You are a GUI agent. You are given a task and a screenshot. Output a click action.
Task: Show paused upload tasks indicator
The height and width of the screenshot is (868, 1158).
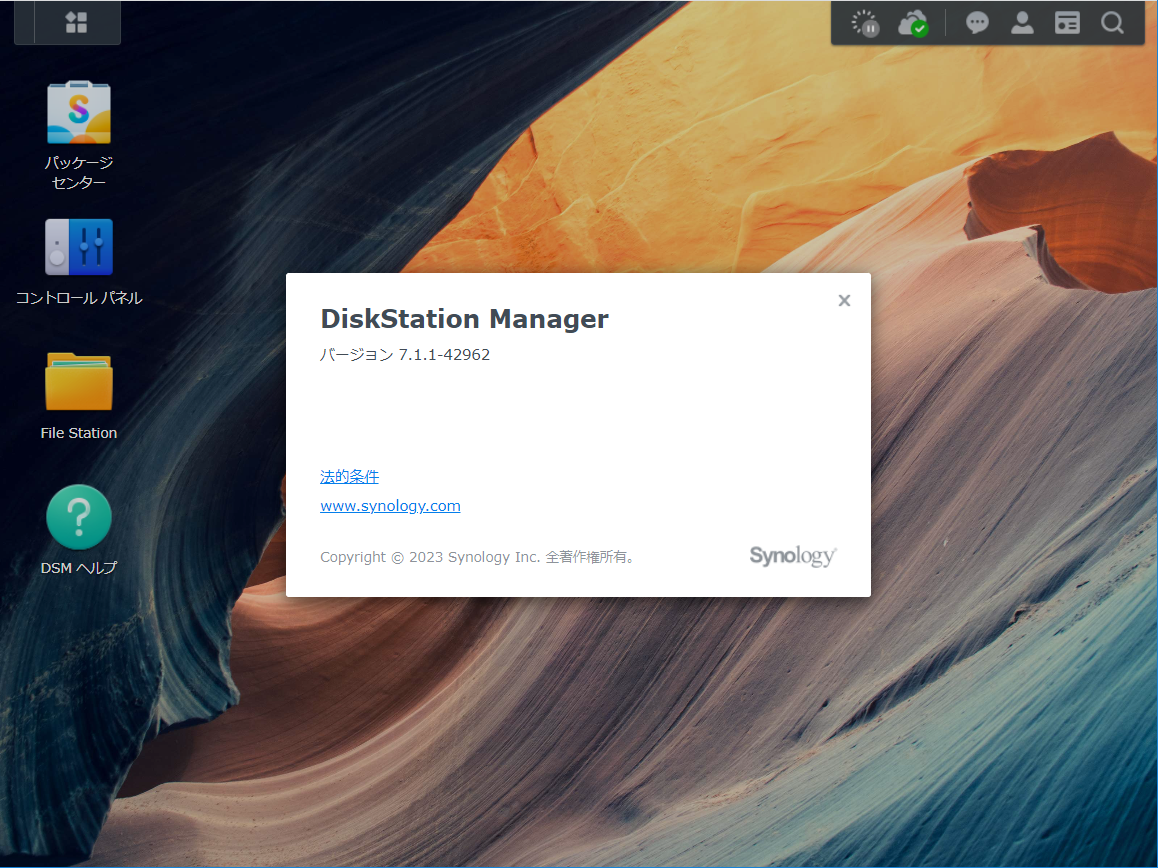point(865,24)
